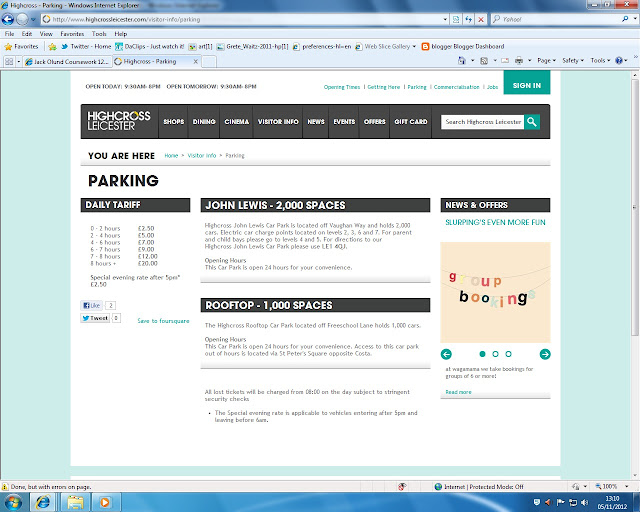Viewport: 640px width, 512px height.
Task: Click the Facebook Like button
Action: 92,305
